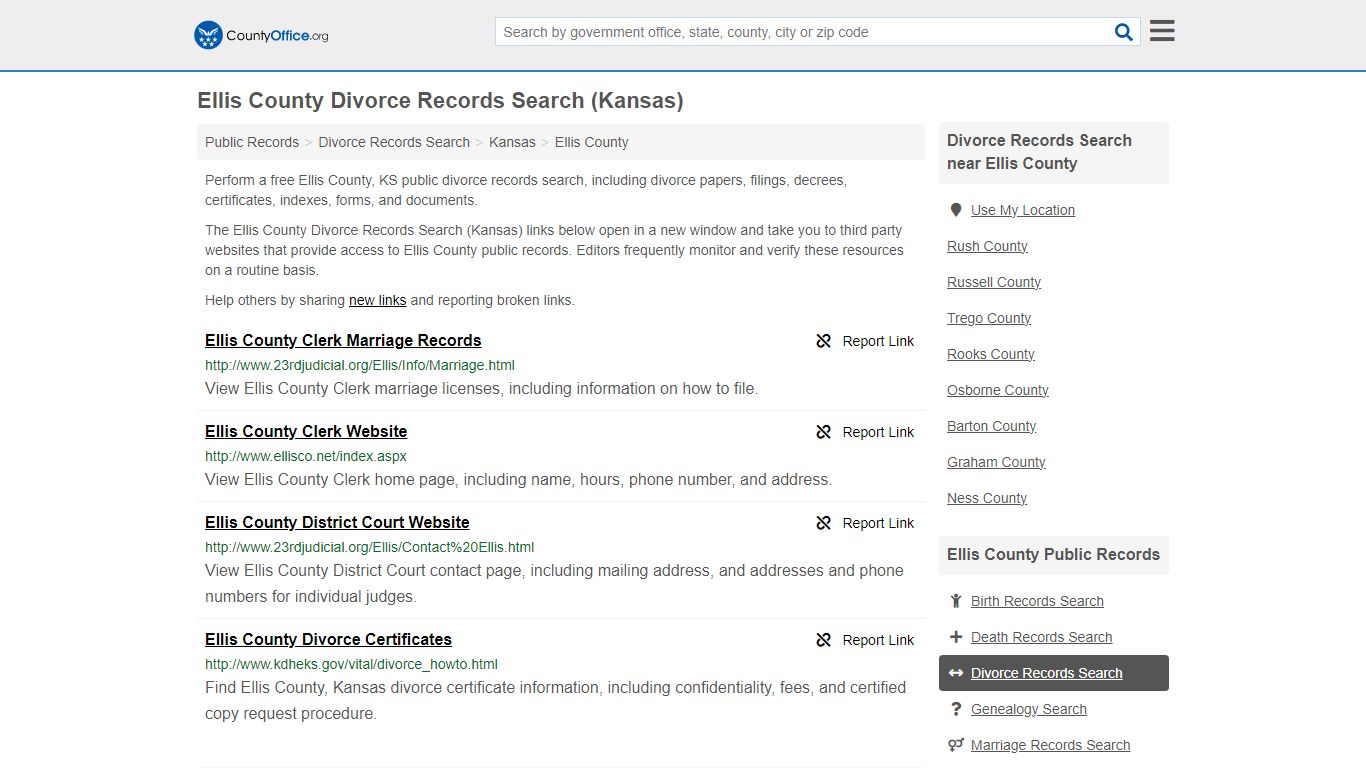Image resolution: width=1366 pixels, height=768 pixels.
Task: Open Birth Records Search
Action: 1037,601
